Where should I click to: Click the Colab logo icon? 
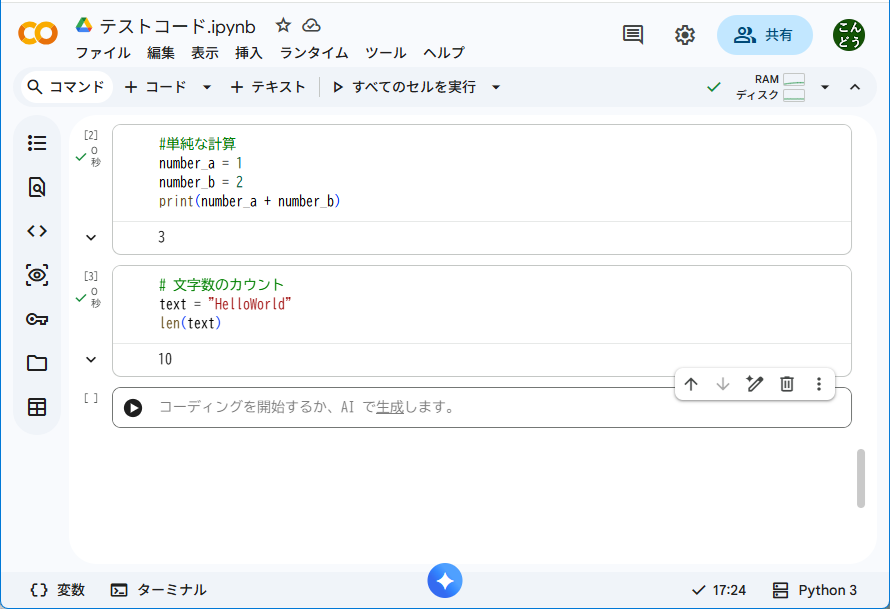coord(38,33)
